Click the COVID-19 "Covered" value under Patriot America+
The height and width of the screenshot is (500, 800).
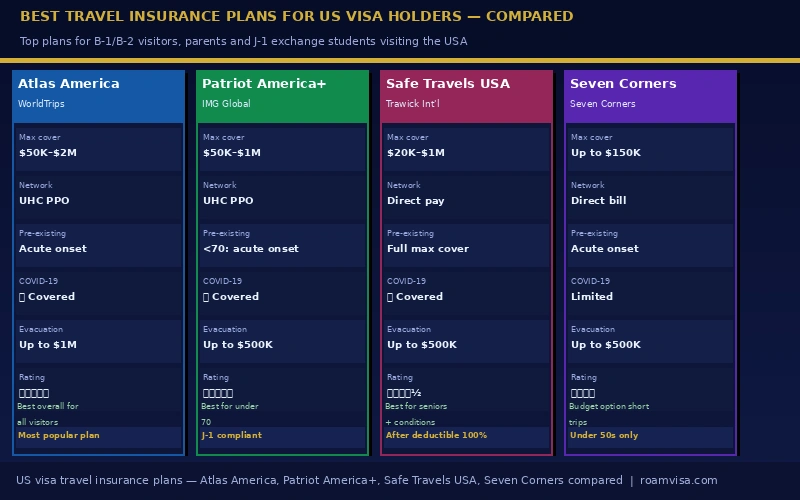(231, 296)
